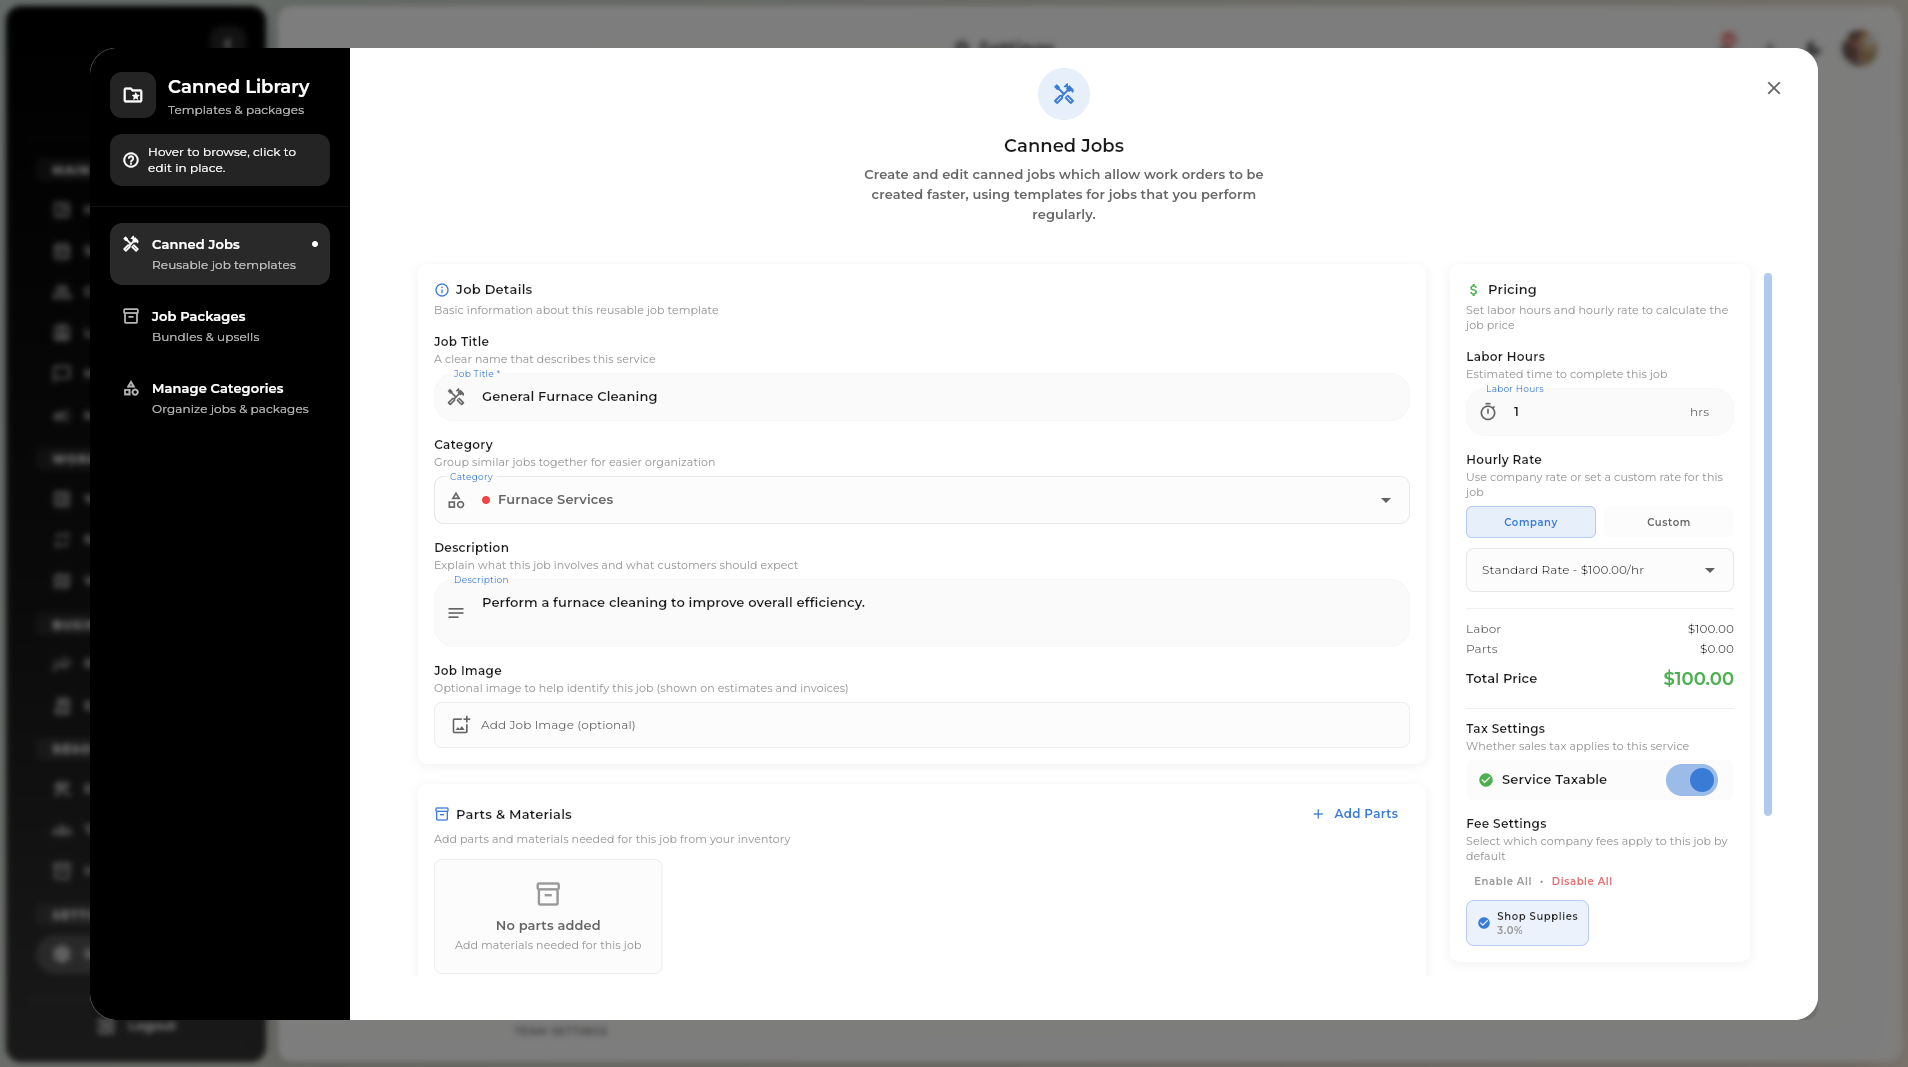1908x1067 pixels.
Task: Disable the Service Taxable toggle
Action: pos(1693,780)
